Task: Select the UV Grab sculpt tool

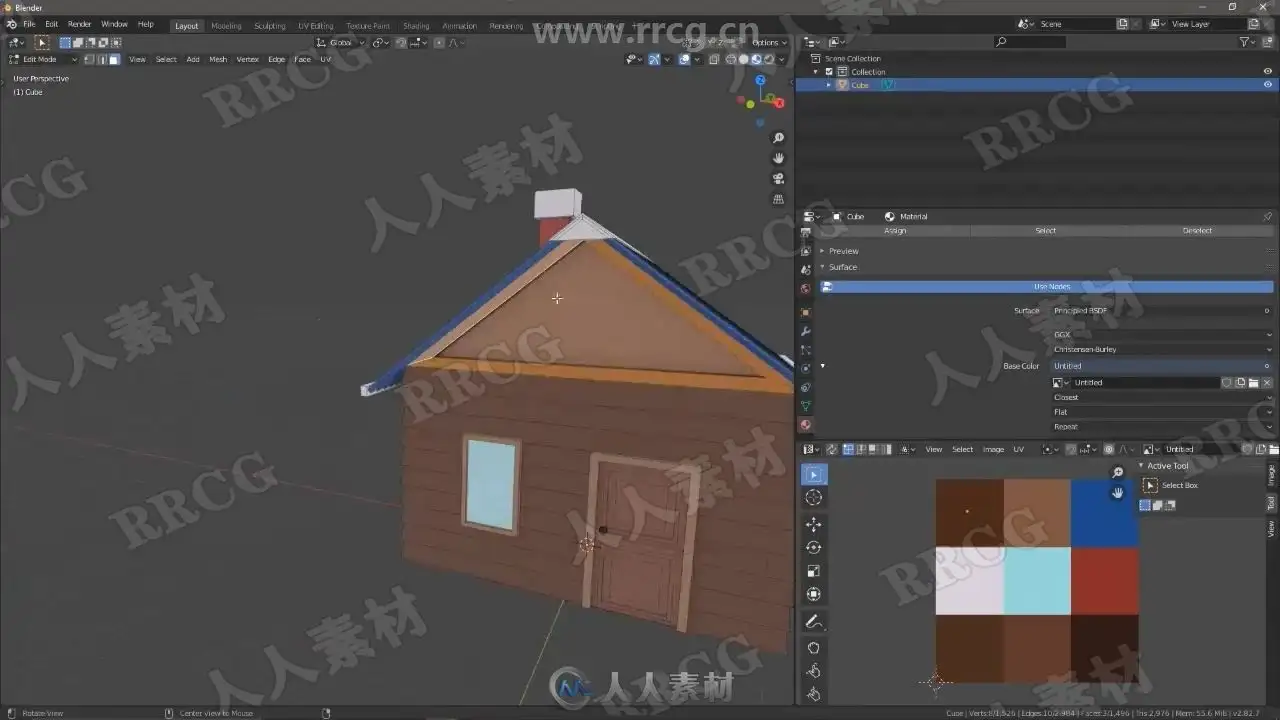Action: [x=814, y=647]
